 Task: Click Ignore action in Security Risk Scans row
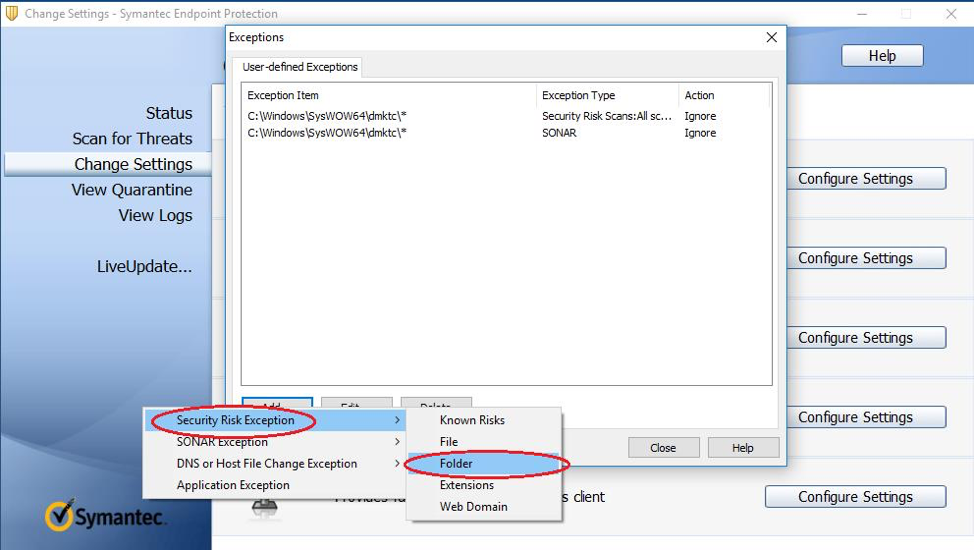[x=700, y=116]
